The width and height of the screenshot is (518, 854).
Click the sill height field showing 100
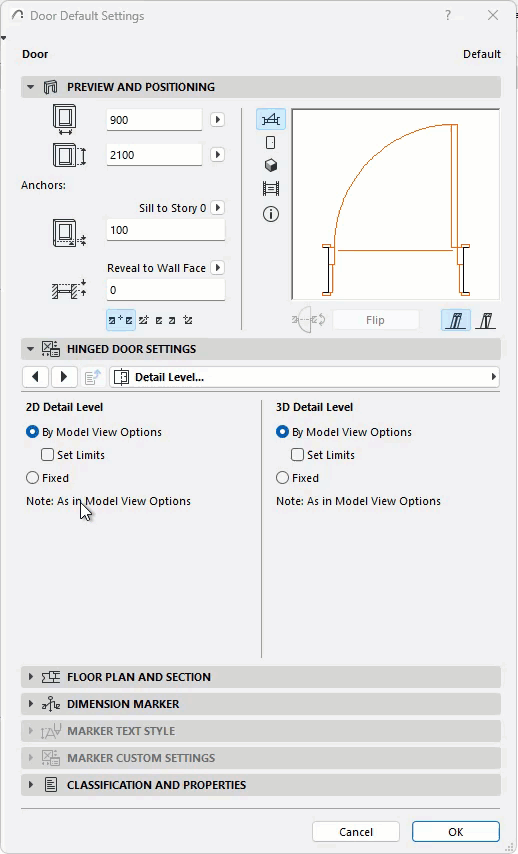pos(166,230)
